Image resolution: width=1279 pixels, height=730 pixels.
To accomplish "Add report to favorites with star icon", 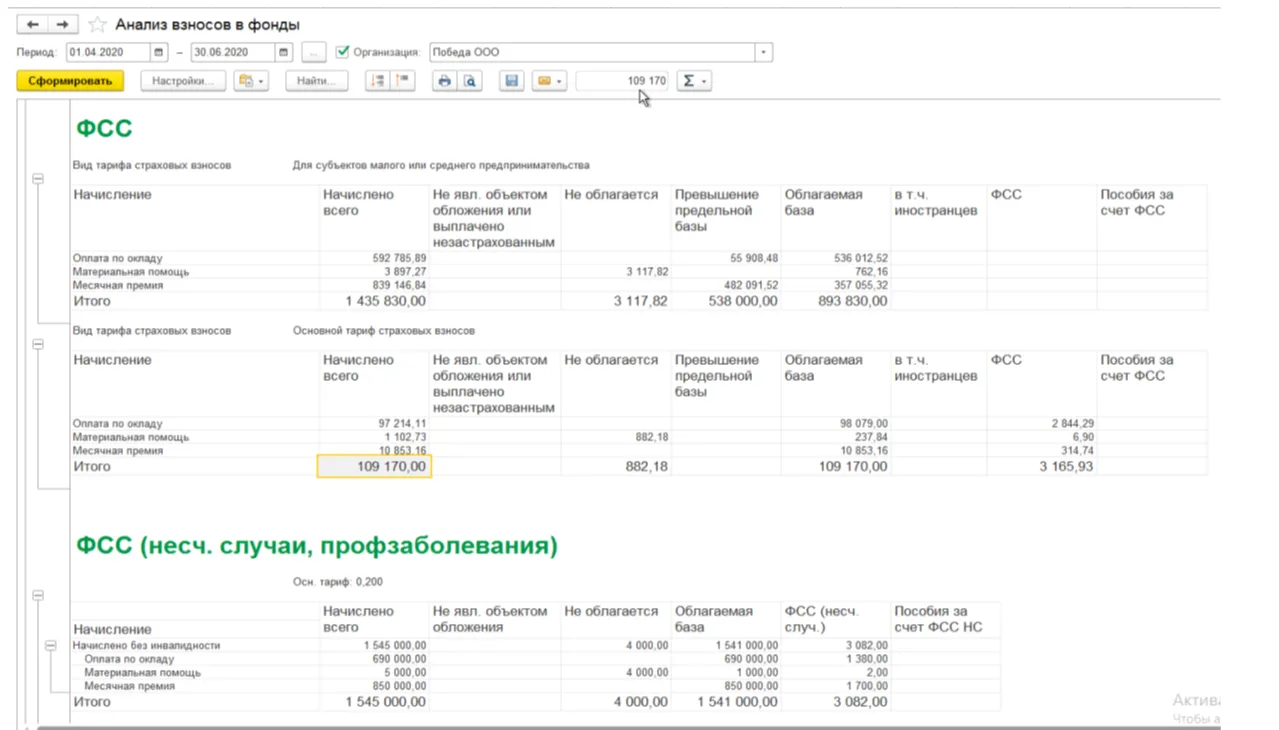I will click(97, 25).
